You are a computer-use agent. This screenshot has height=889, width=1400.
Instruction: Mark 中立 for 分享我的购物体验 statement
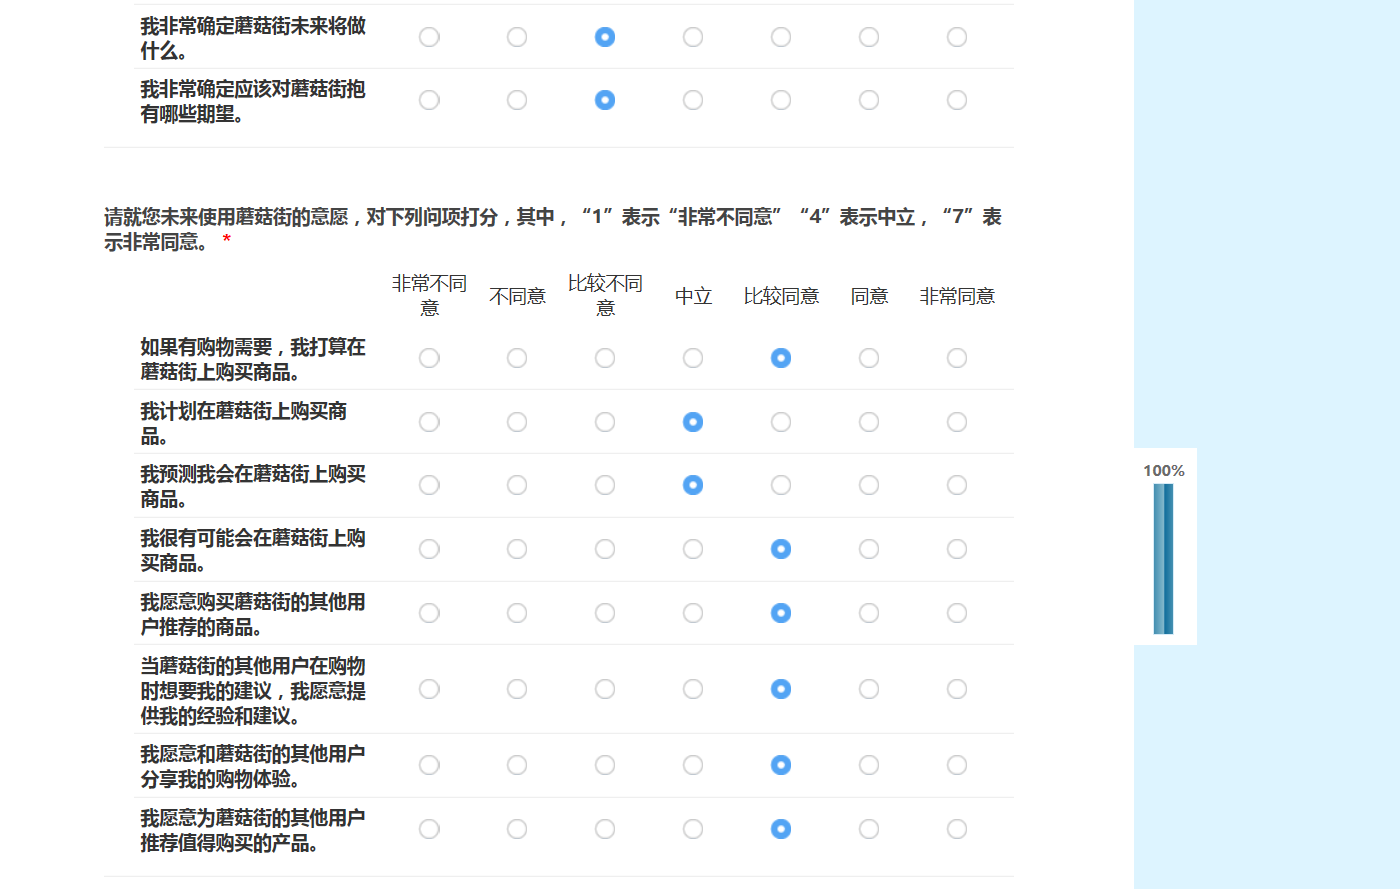point(693,765)
